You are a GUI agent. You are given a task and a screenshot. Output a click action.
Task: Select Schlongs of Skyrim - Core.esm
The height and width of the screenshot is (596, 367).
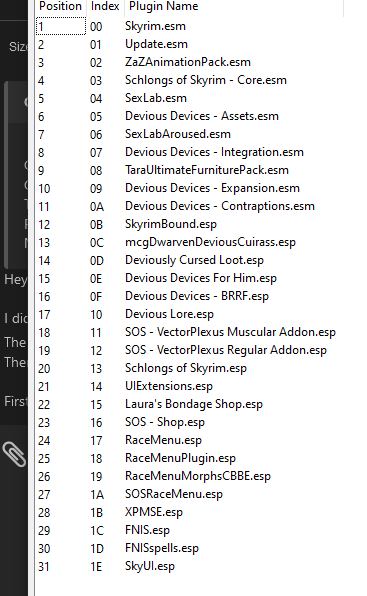tap(206, 80)
